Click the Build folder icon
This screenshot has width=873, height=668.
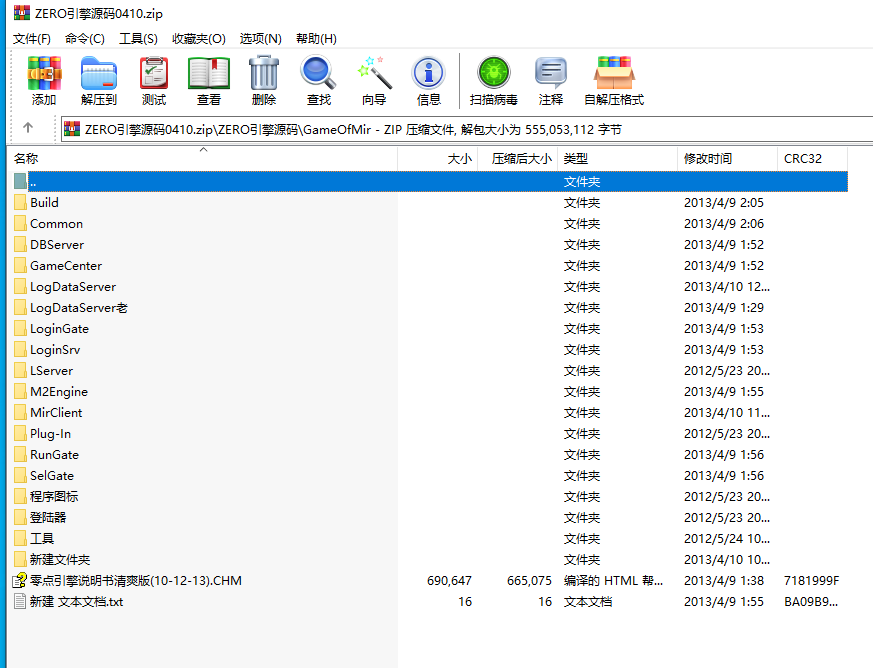point(20,202)
